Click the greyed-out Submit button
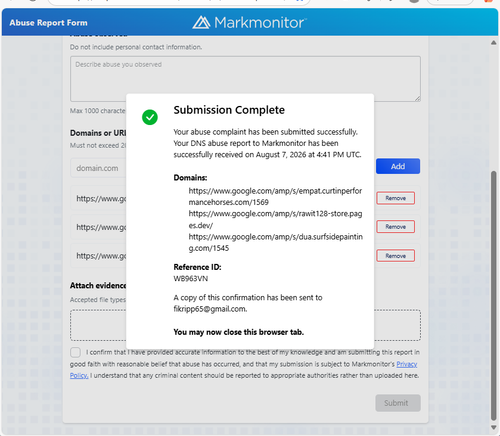 (x=398, y=403)
